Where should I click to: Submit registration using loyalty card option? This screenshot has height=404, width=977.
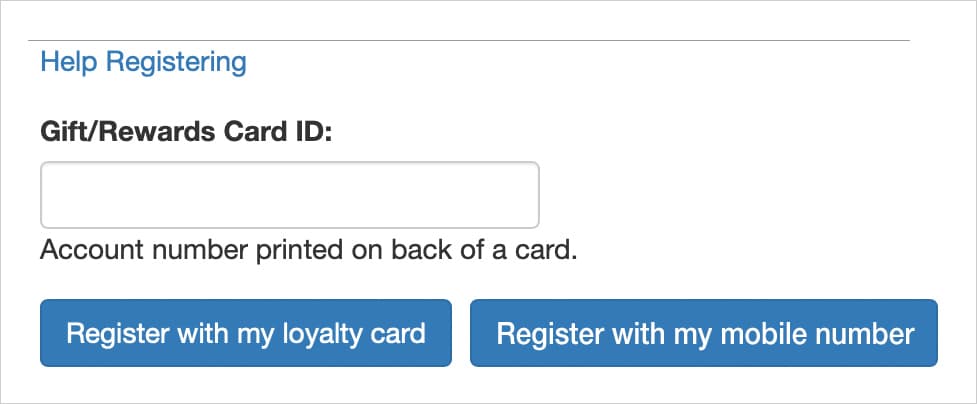(245, 333)
